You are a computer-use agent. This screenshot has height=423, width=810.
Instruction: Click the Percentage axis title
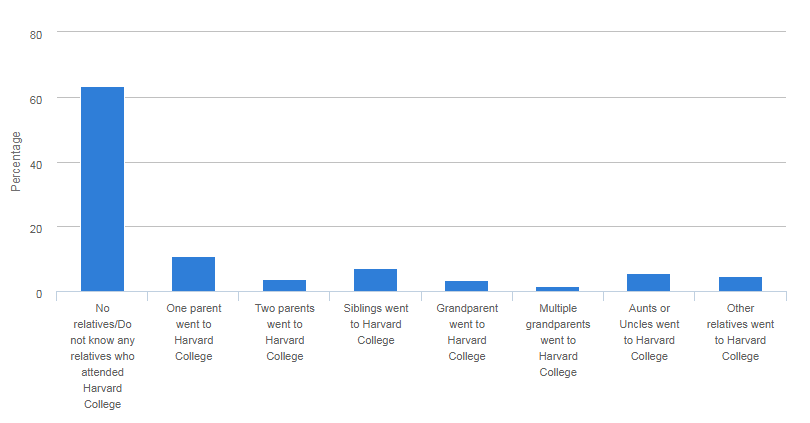click(16, 162)
